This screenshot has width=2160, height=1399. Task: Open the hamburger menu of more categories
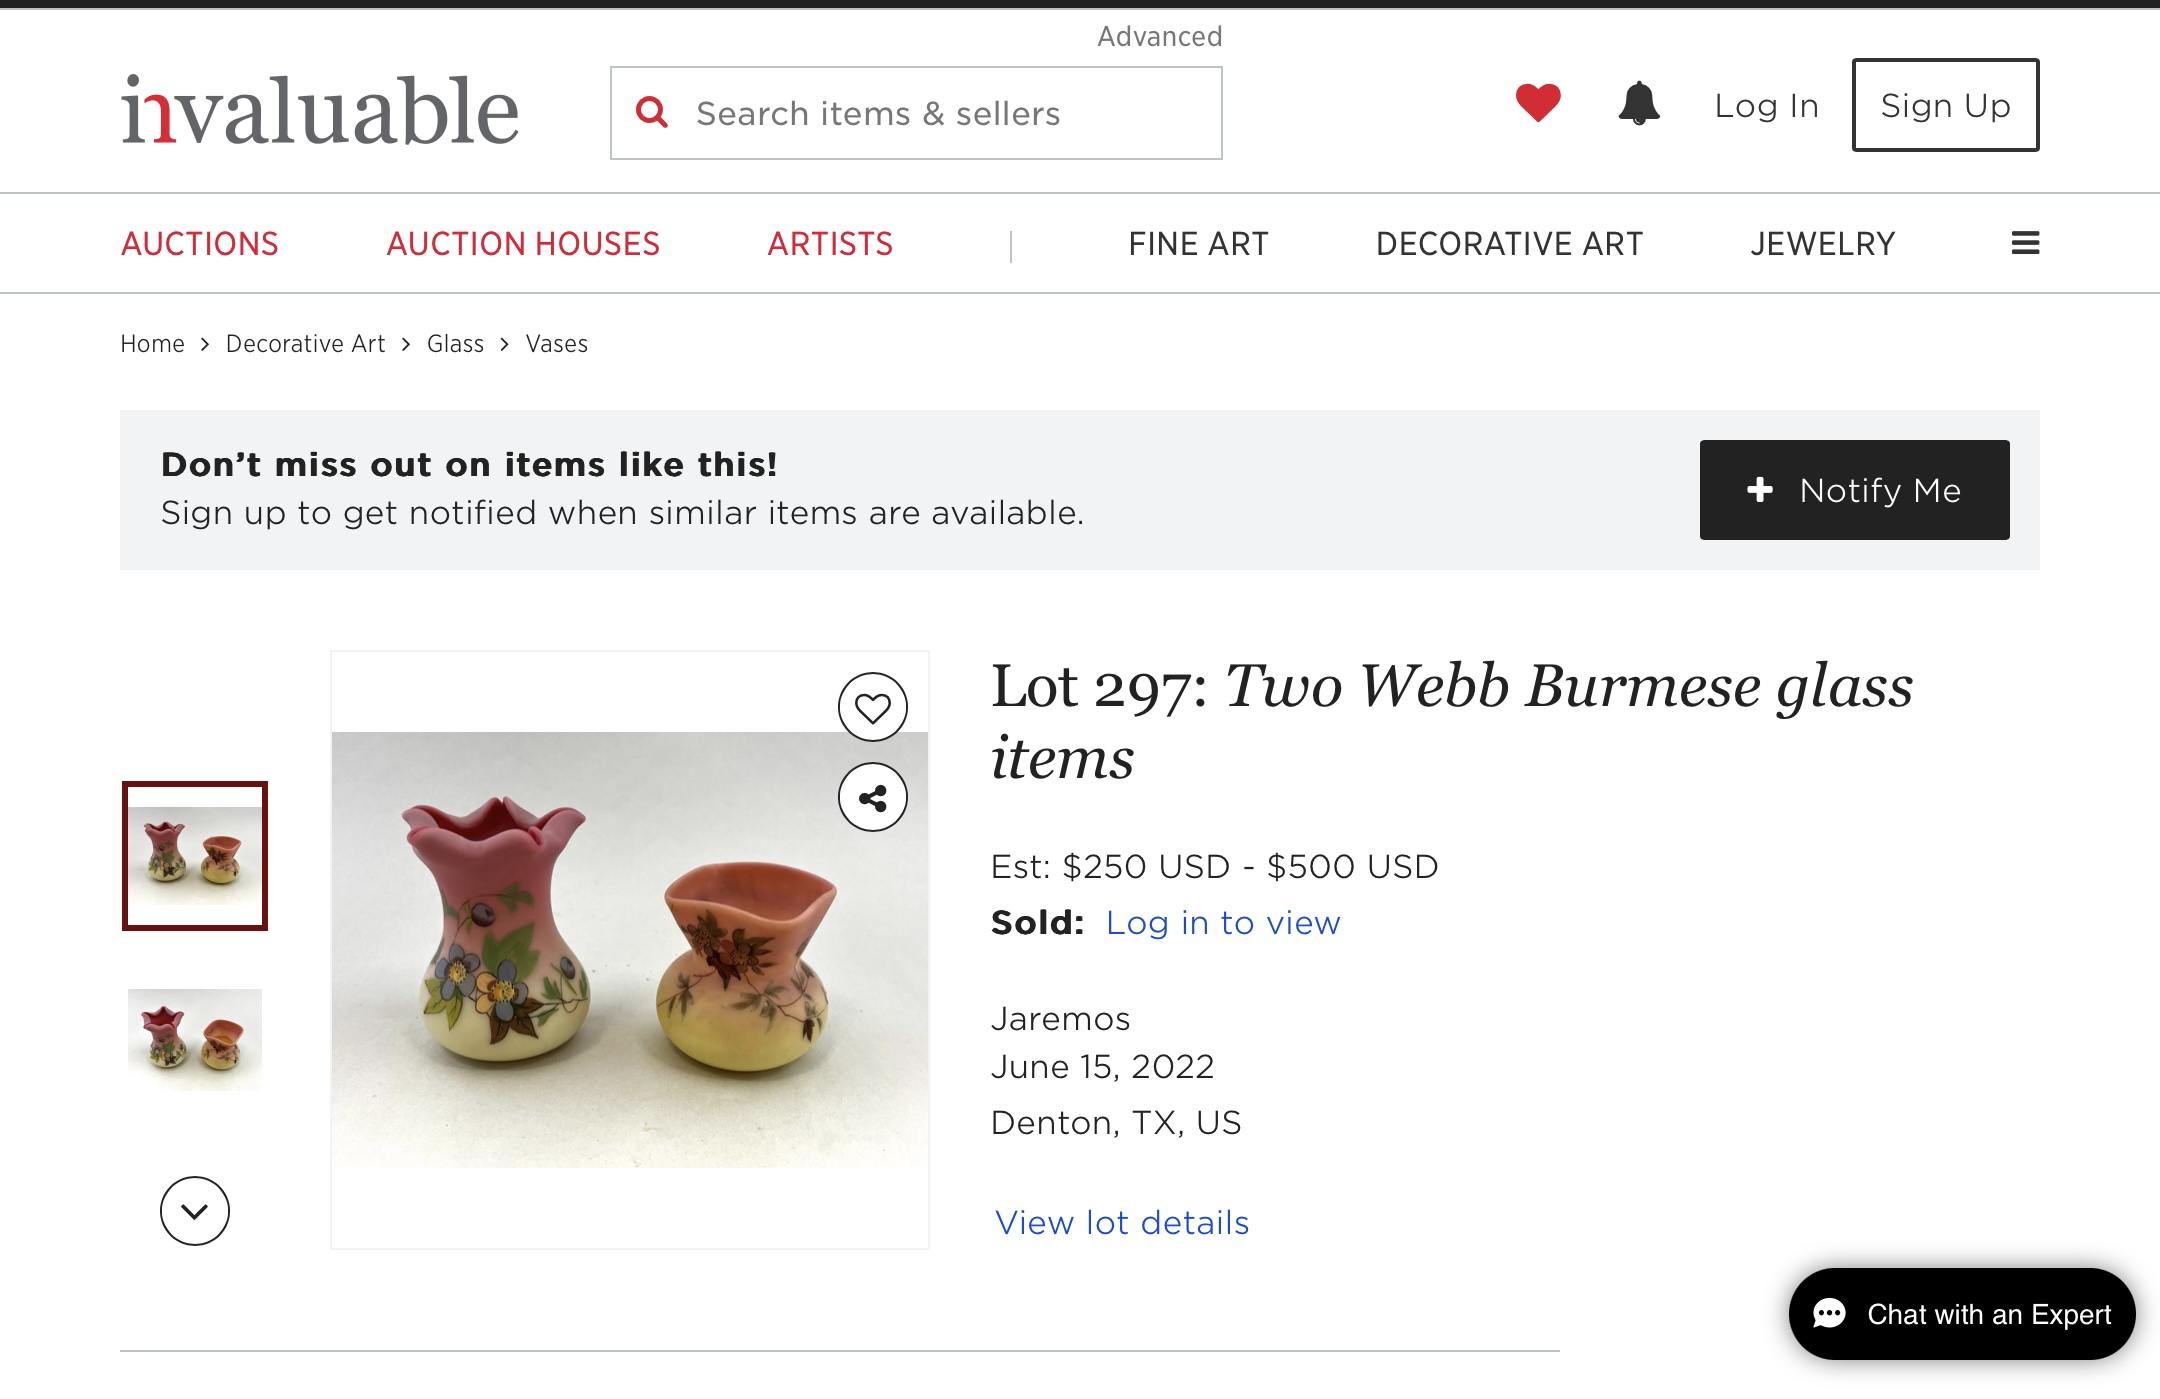click(2025, 243)
